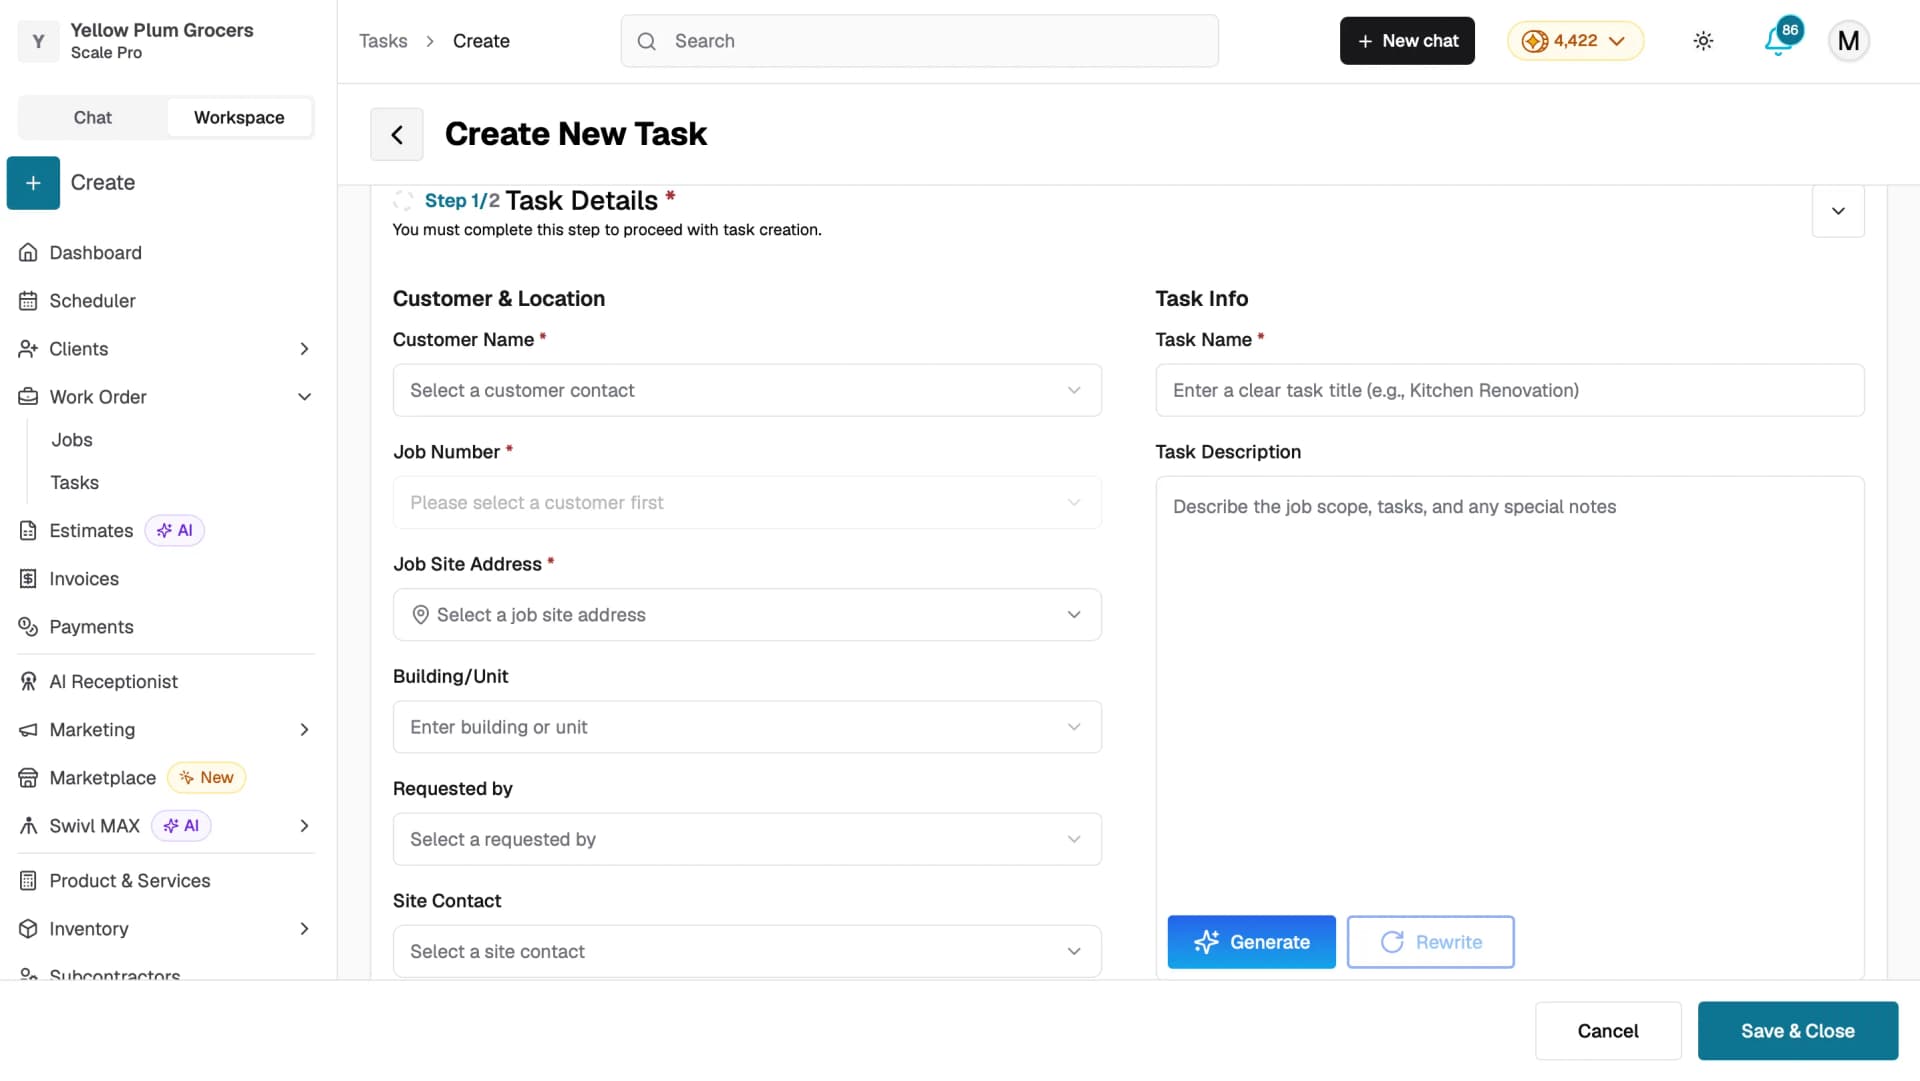Open the Building/Unit dropdown

pyautogui.click(x=747, y=727)
